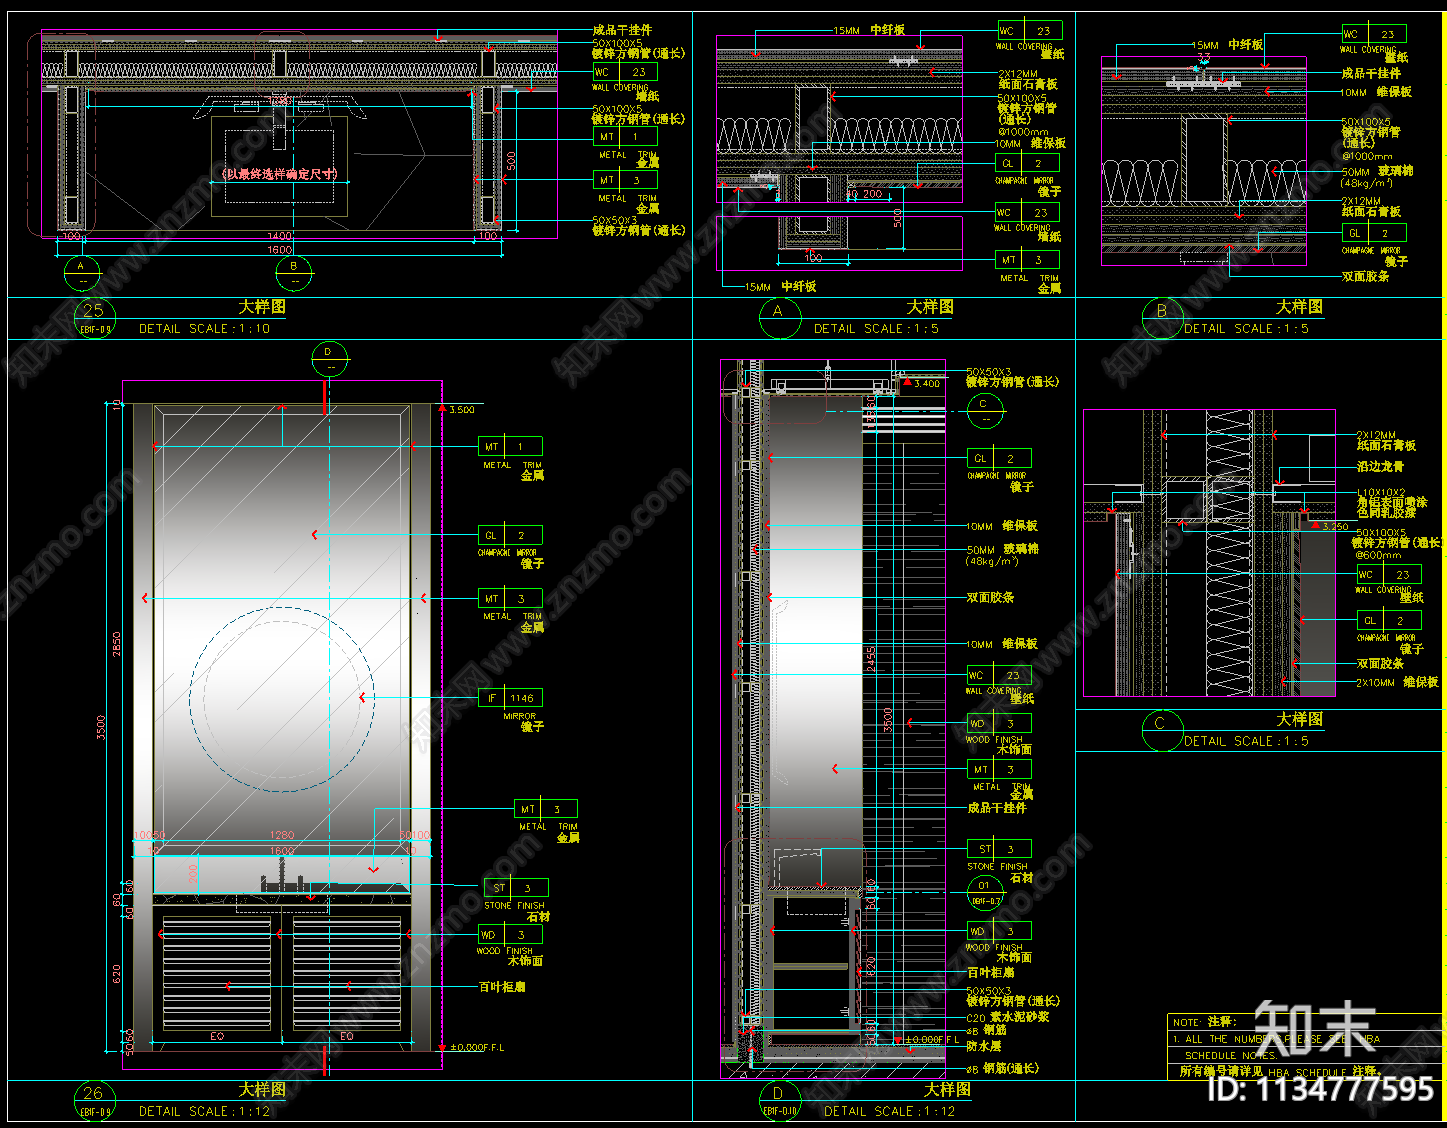Click the "C20 素水泥砂浆" annotation

(x=1007, y=1017)
